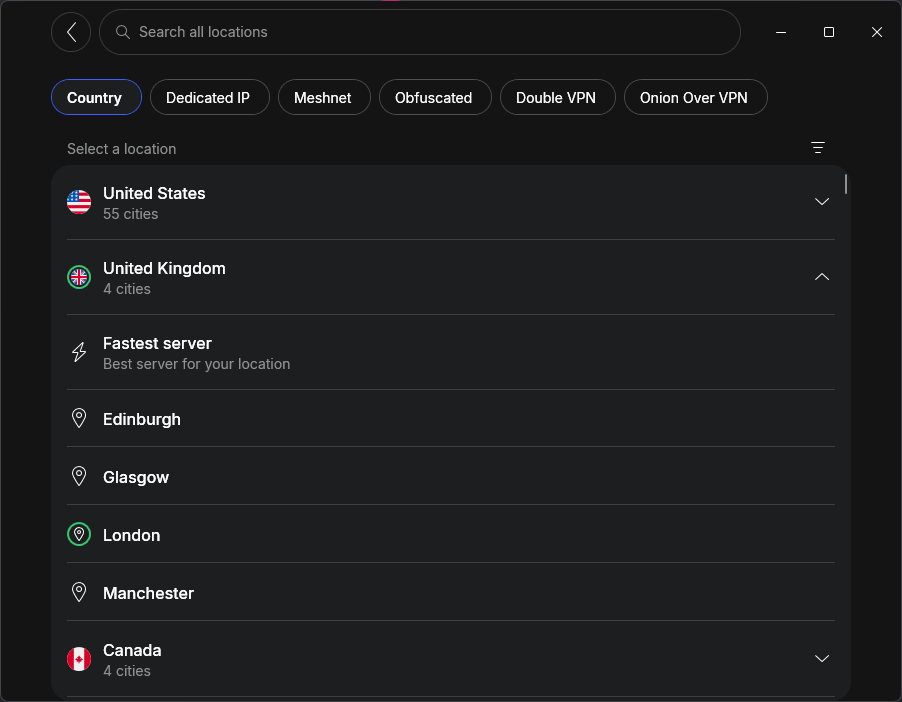
Task: Click the United States country name
Action: (154, 193)
